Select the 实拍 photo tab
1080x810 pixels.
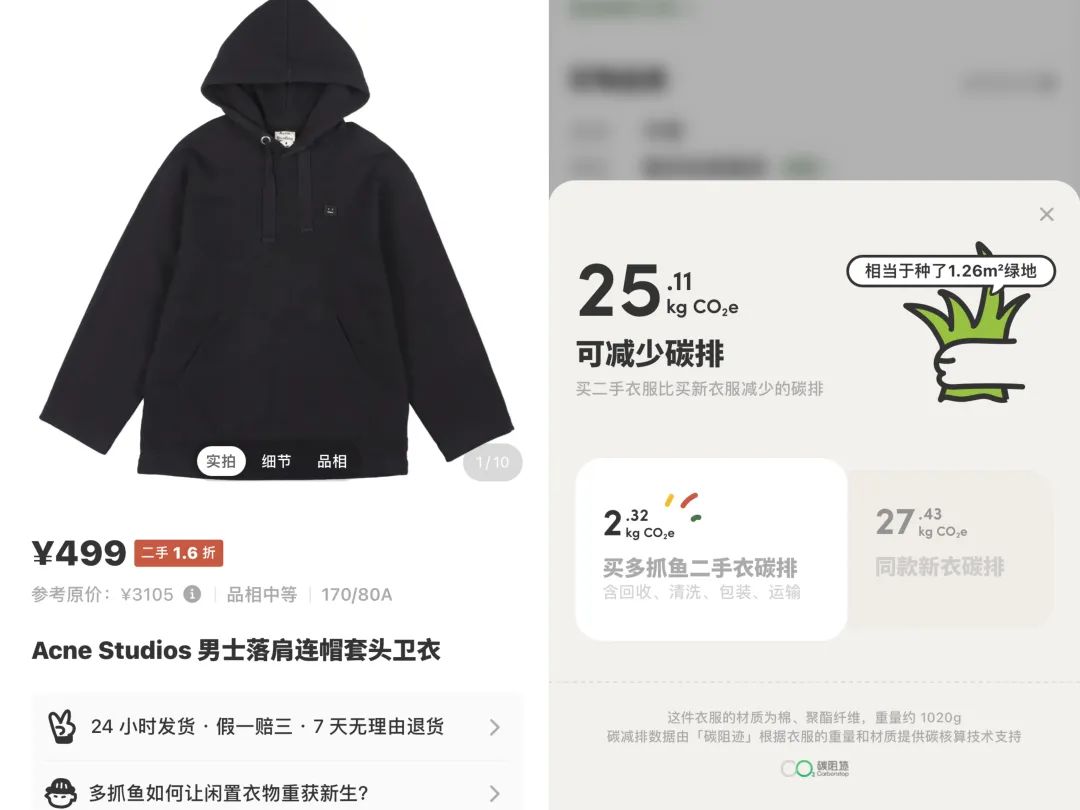pos(221,461)
